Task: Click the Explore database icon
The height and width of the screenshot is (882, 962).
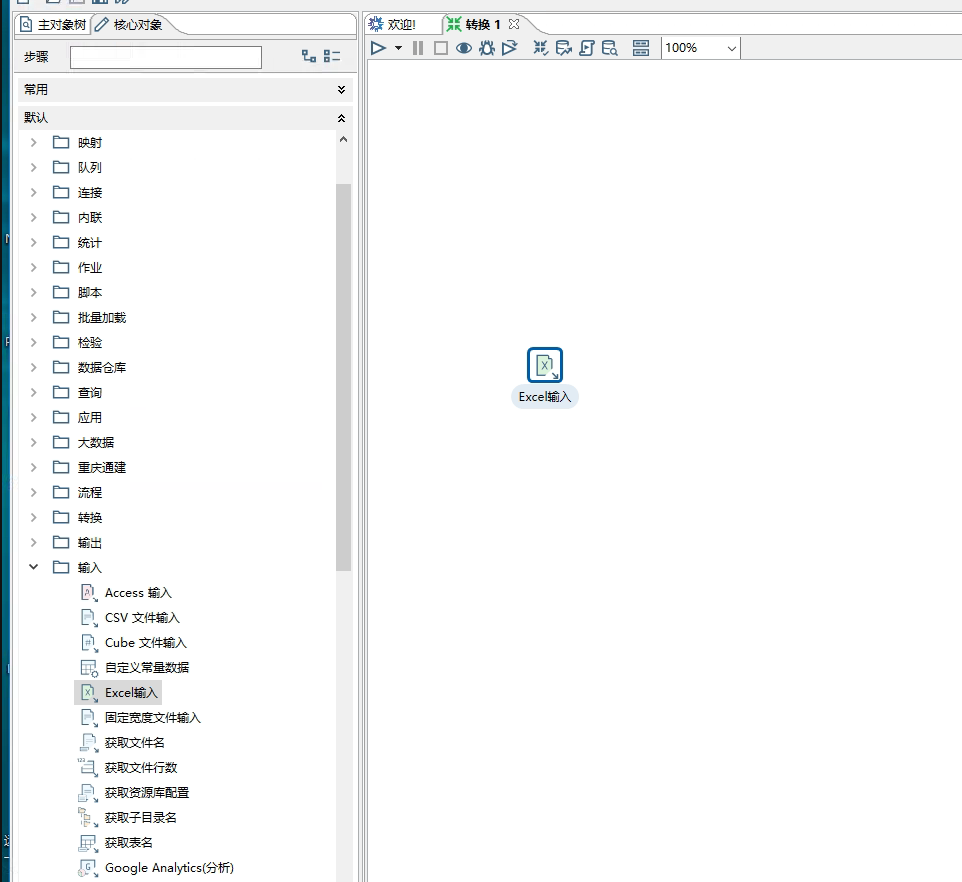Action: [x=609, y=48]
